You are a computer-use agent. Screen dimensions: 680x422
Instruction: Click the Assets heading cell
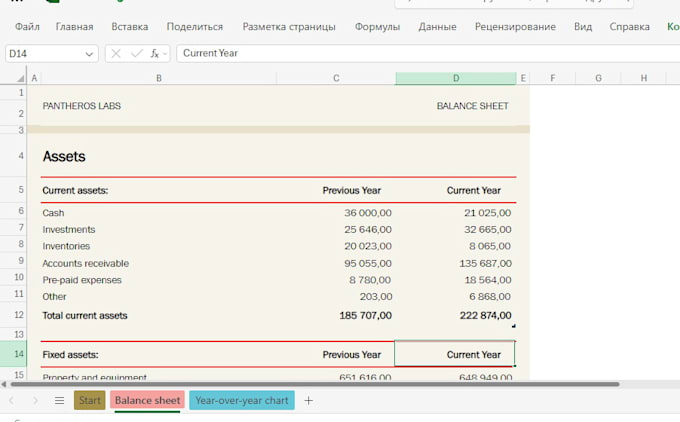[64, 156]
